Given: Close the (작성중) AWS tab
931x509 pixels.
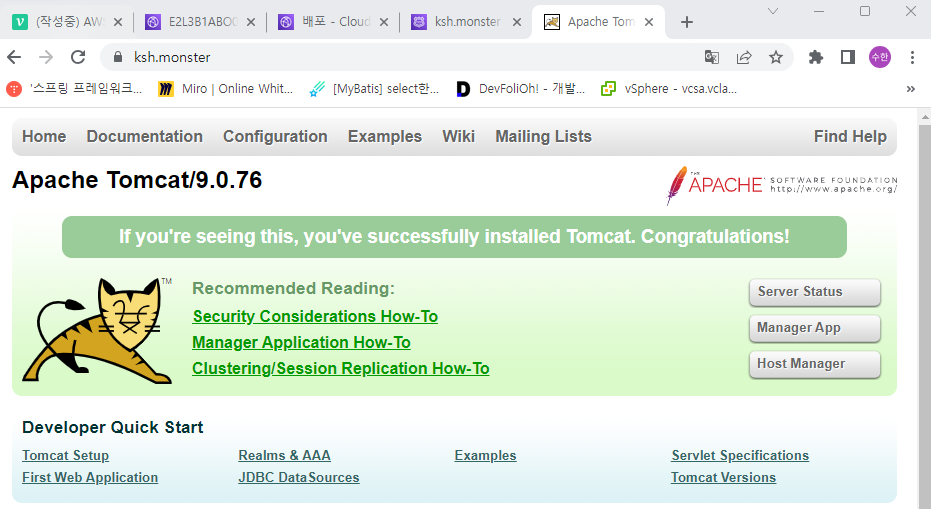Looking at the screenshot, I should (x=118, y=22).
